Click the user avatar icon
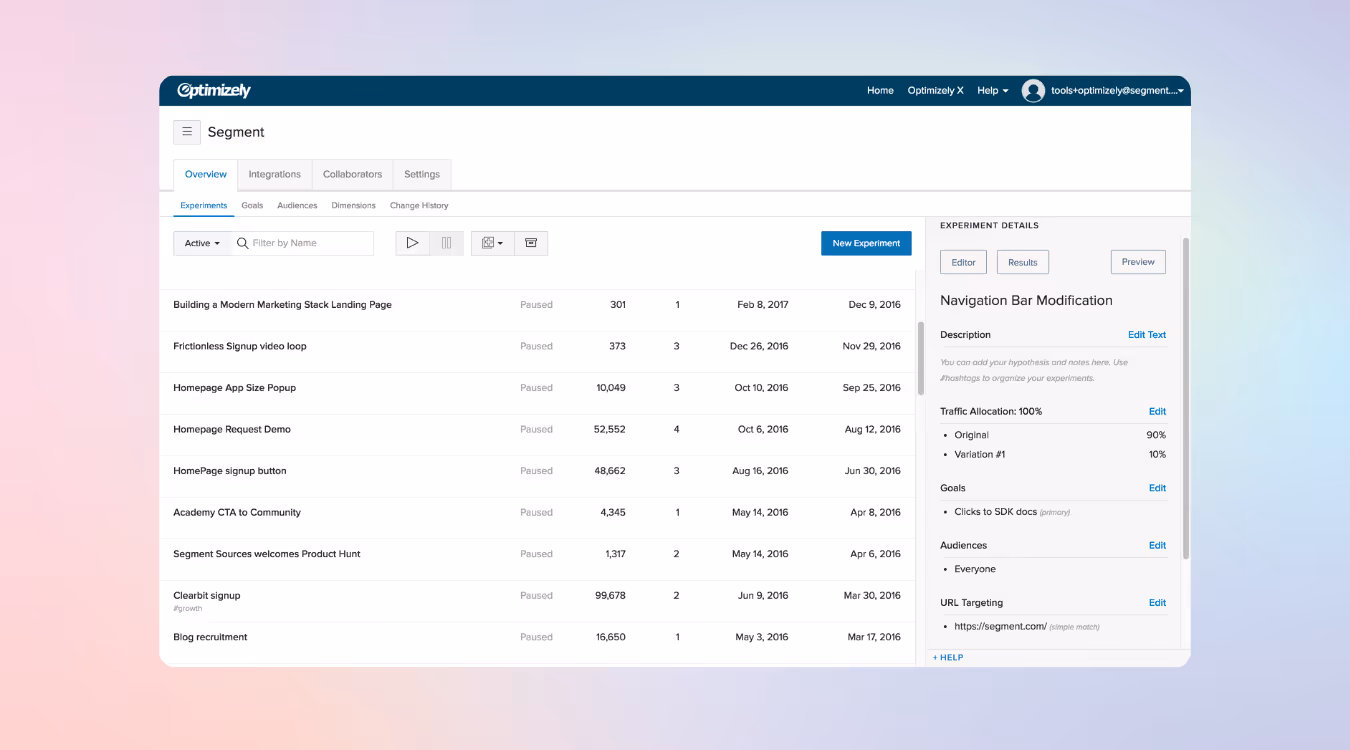This screenshot has width=1350, height=750. [x=1033, y=91]
